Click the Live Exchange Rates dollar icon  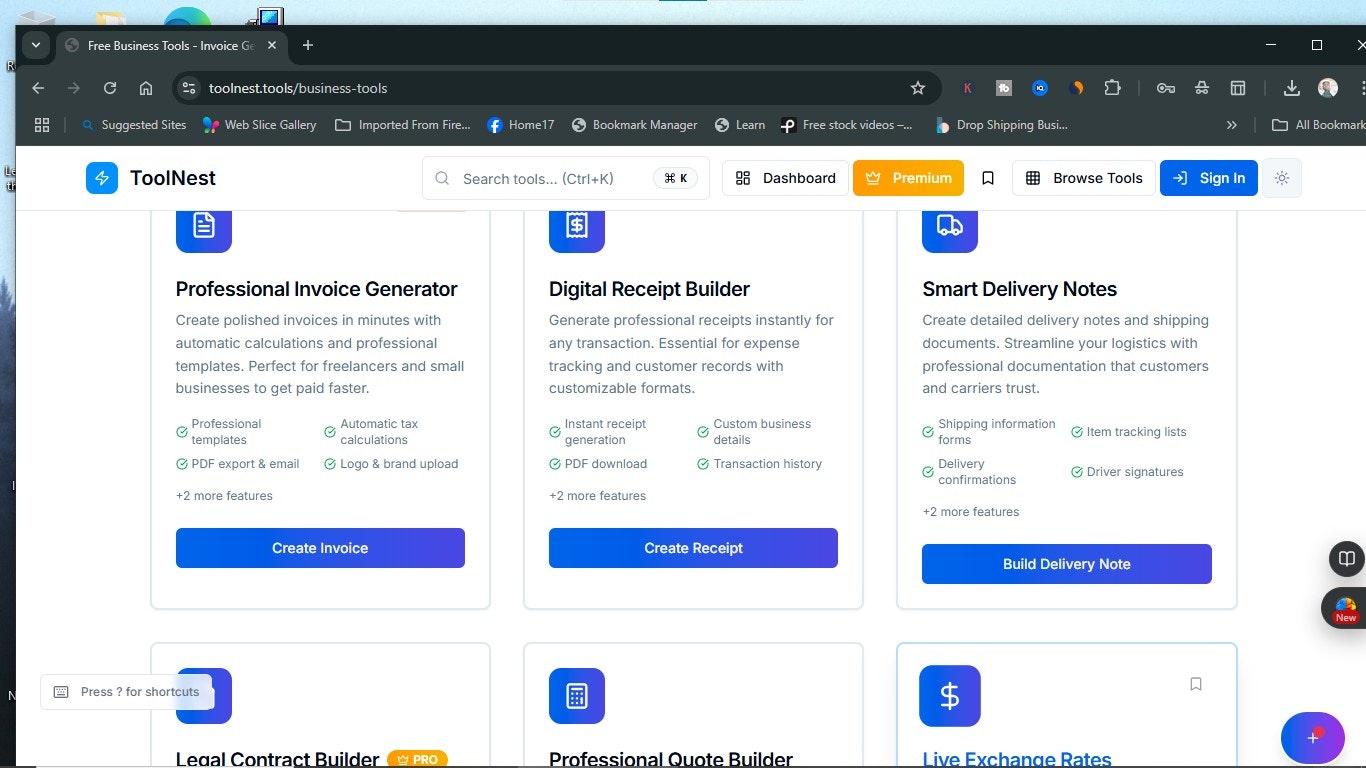(x=950, y=696)
